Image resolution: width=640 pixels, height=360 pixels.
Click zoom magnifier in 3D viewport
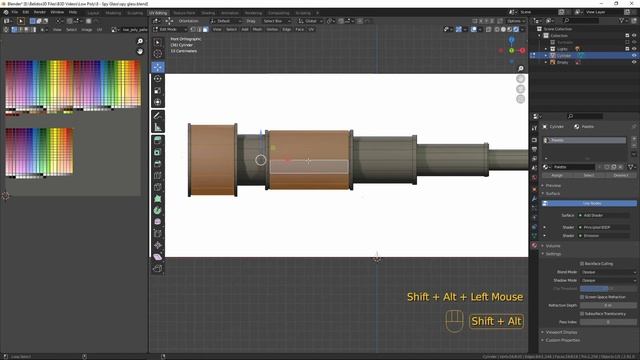coord(520,69)
